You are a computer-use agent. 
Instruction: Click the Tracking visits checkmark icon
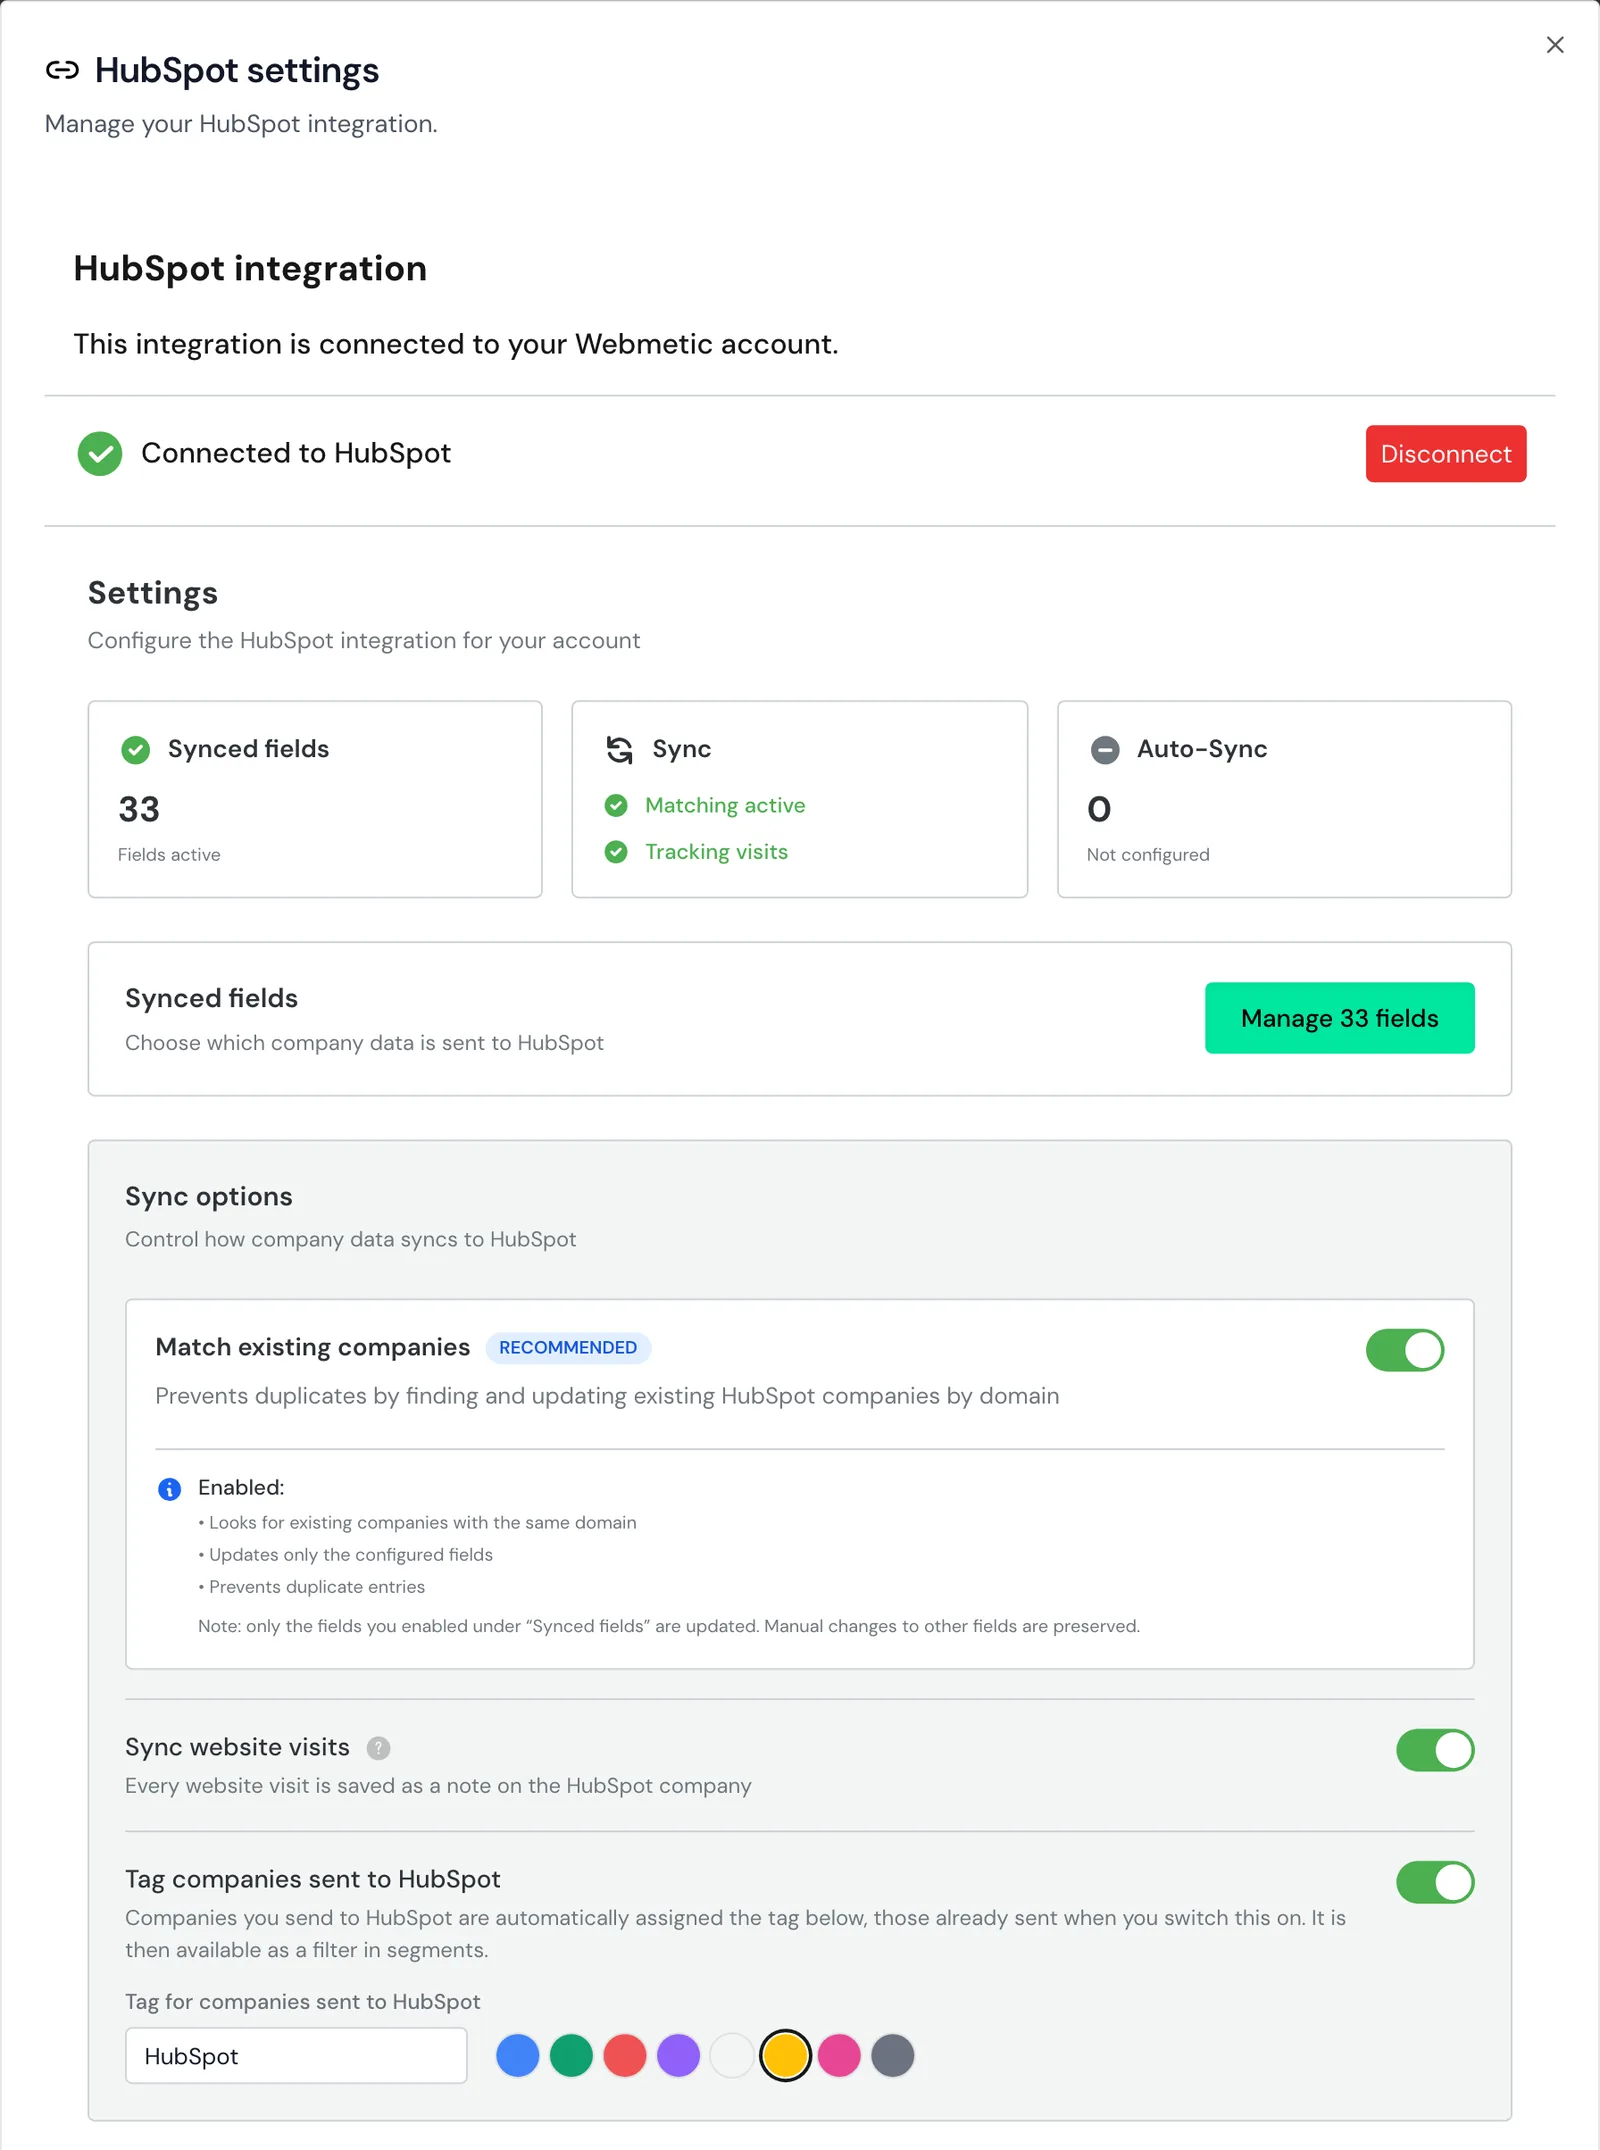coord(616,852)
